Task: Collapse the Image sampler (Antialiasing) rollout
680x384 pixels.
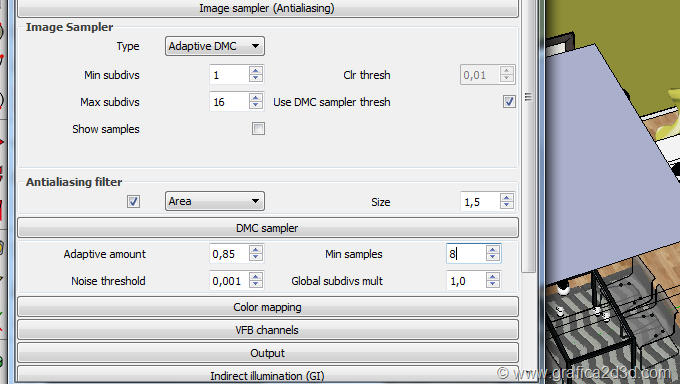Action: point(268,8)
